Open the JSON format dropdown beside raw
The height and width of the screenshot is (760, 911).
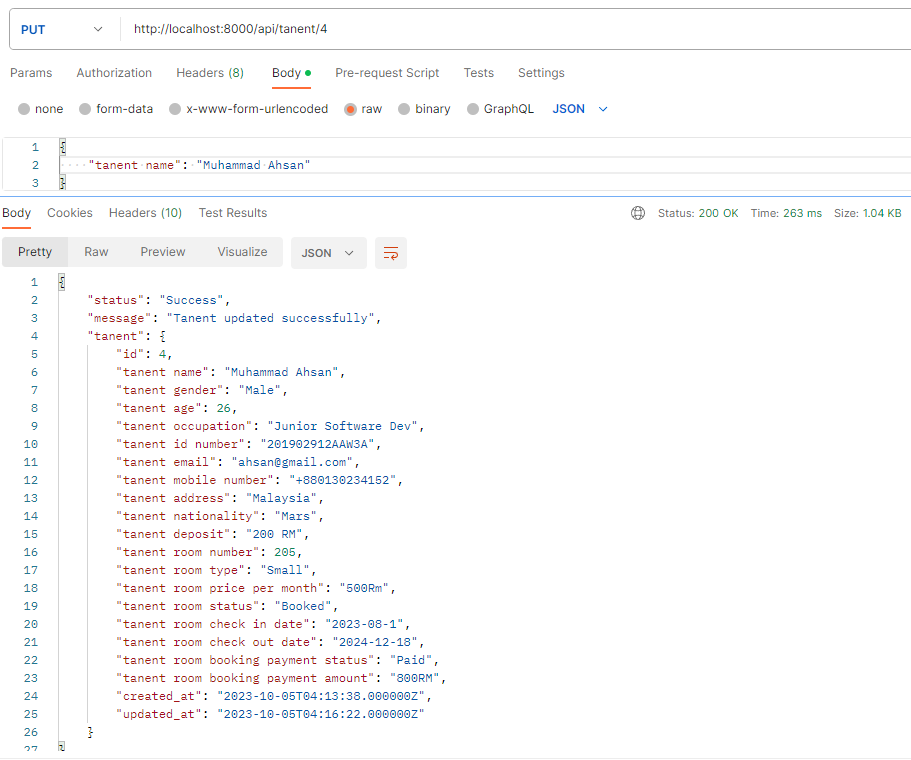click(x=577, y=109)
